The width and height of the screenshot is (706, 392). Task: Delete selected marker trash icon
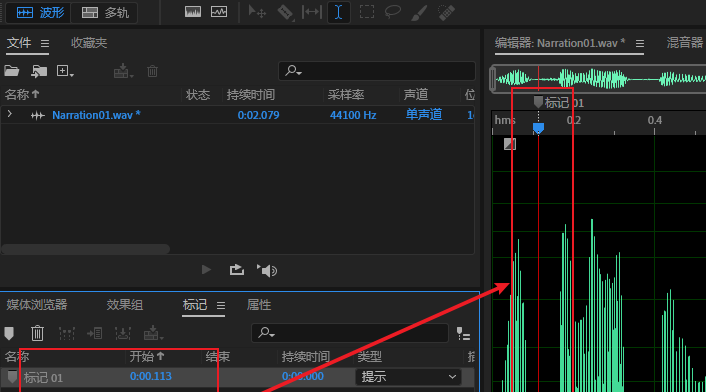[x=37, y=333]
